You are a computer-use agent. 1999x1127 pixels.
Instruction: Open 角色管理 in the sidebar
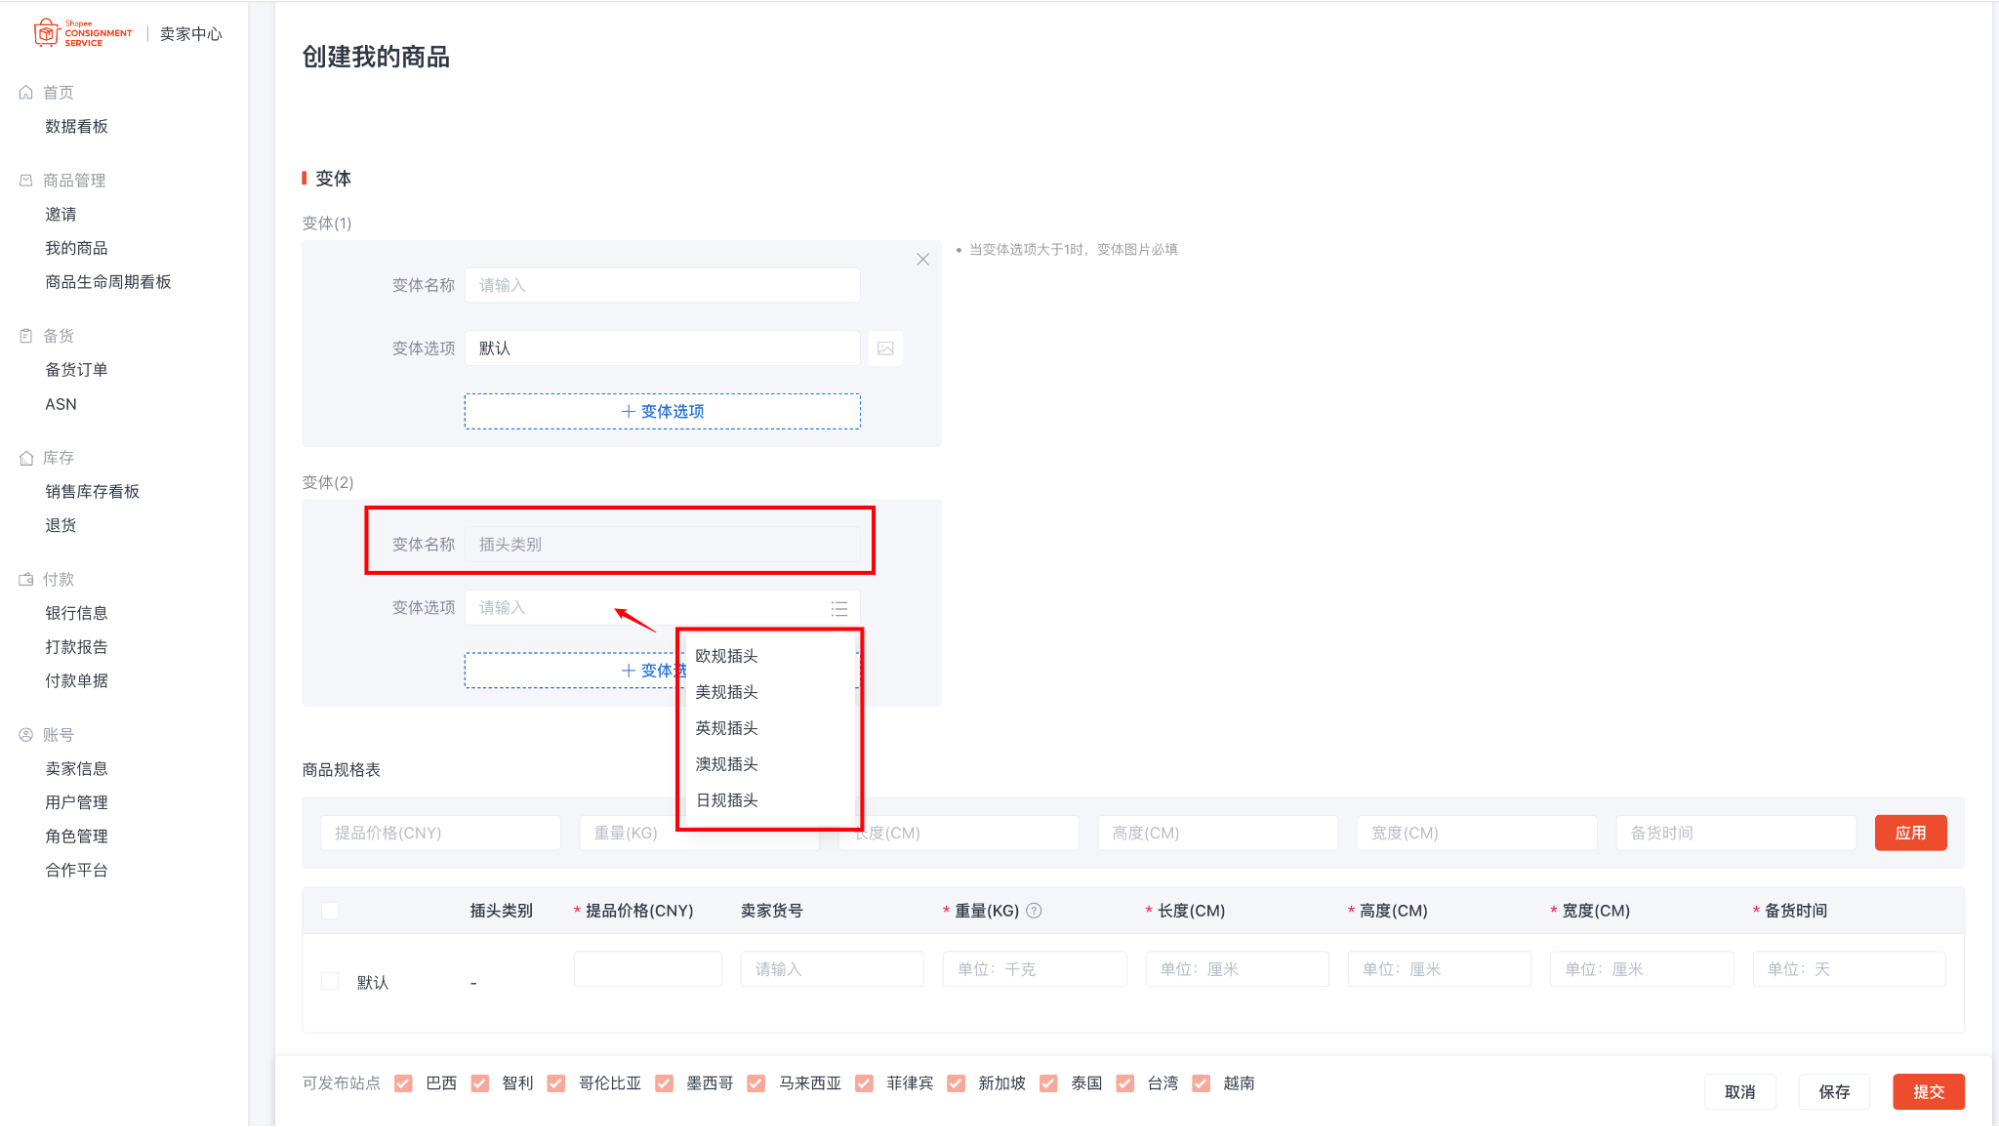pyautogui.click(x=77, y=837)
